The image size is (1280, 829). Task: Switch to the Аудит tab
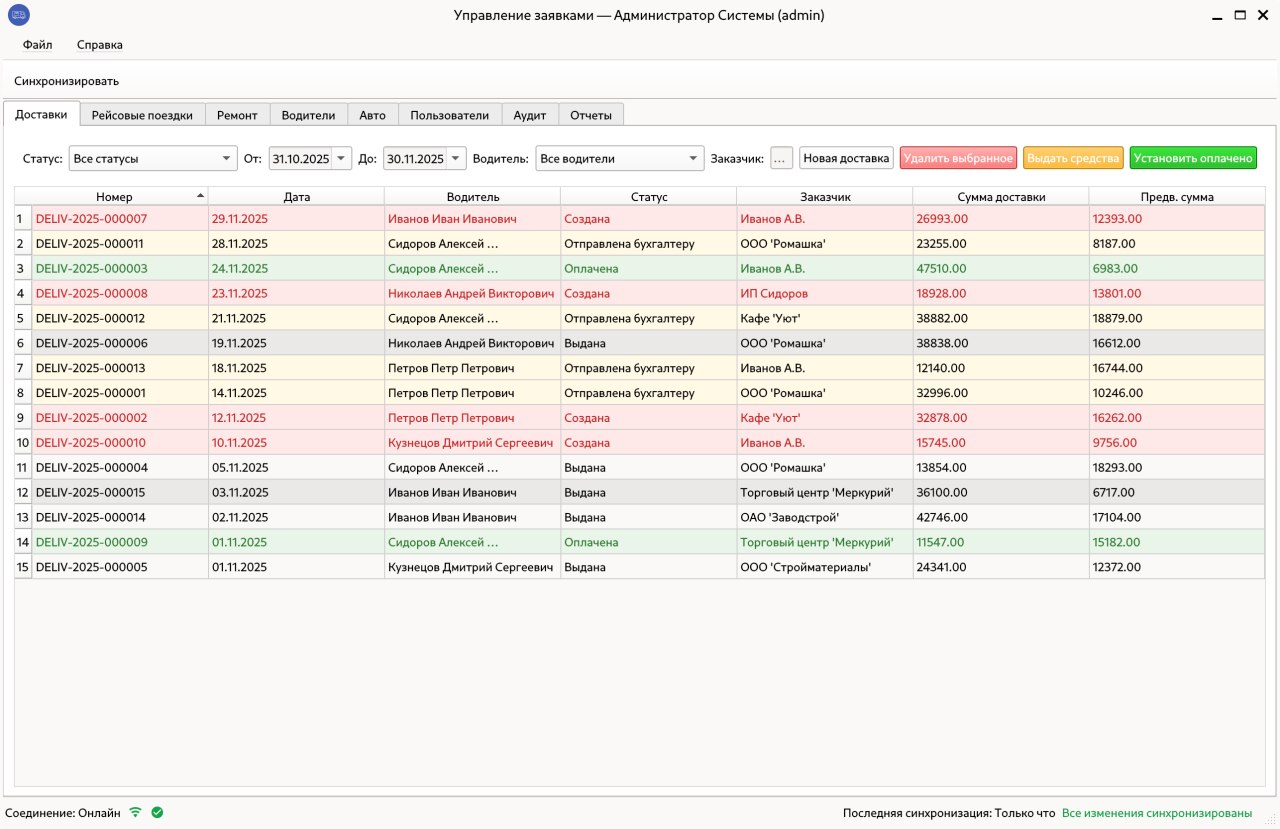[530, 115]
